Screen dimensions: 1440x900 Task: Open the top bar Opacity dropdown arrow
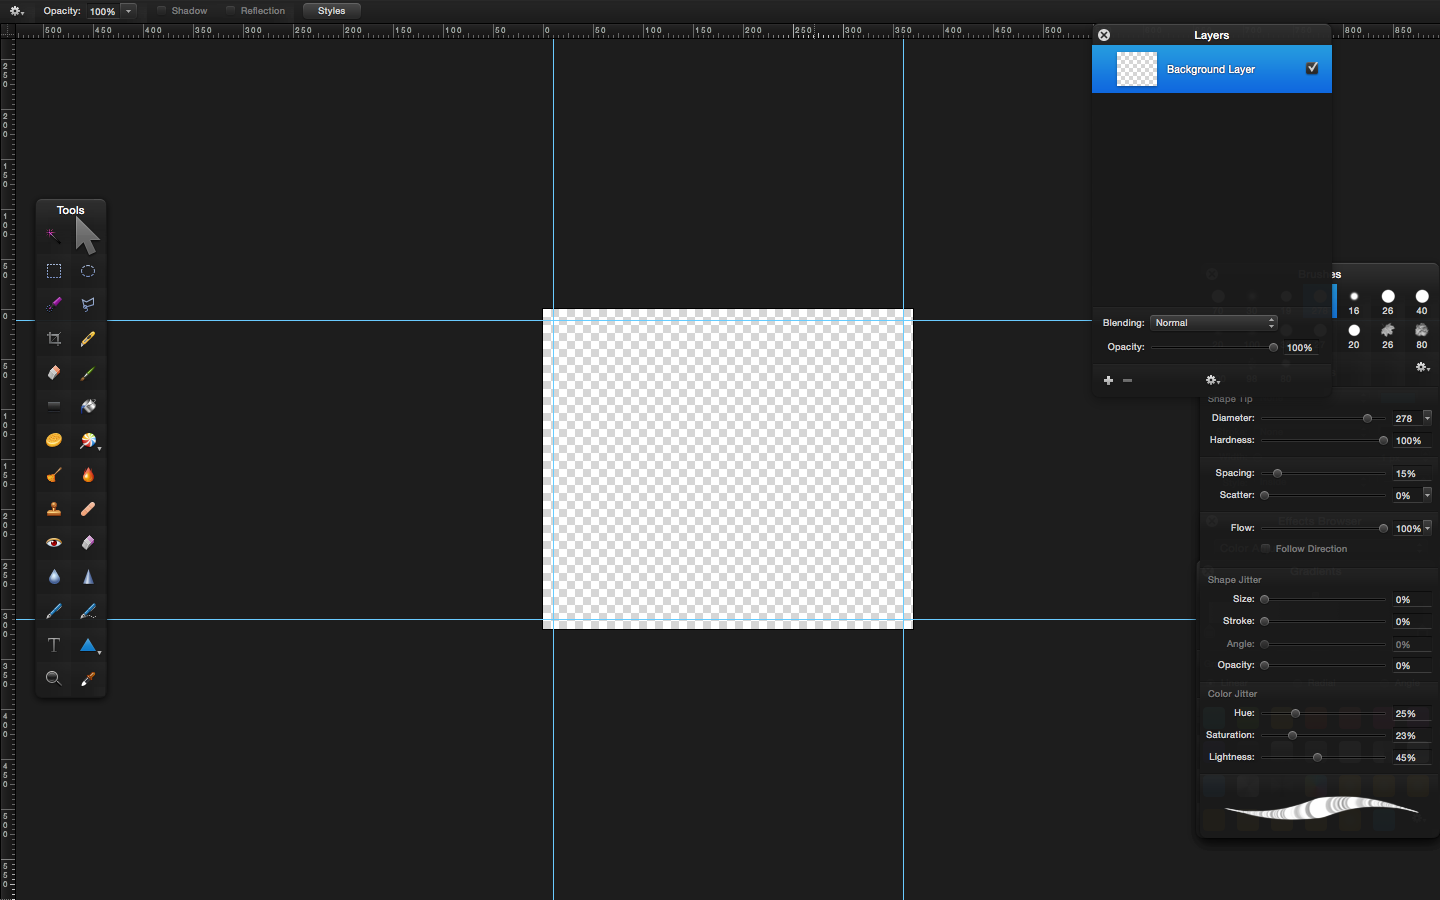129,11
